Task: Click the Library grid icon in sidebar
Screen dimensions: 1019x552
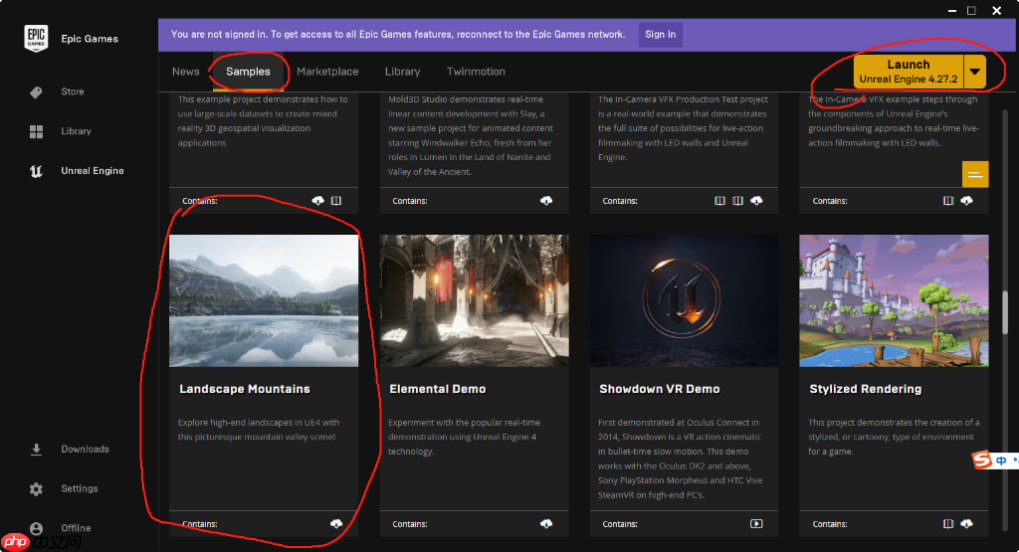Action: click(37, 131)
